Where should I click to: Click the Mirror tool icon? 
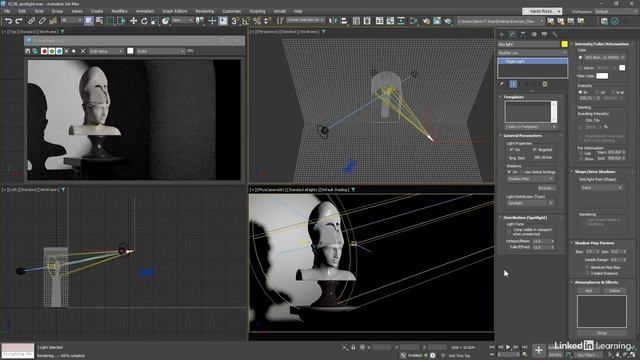point(333,21)
